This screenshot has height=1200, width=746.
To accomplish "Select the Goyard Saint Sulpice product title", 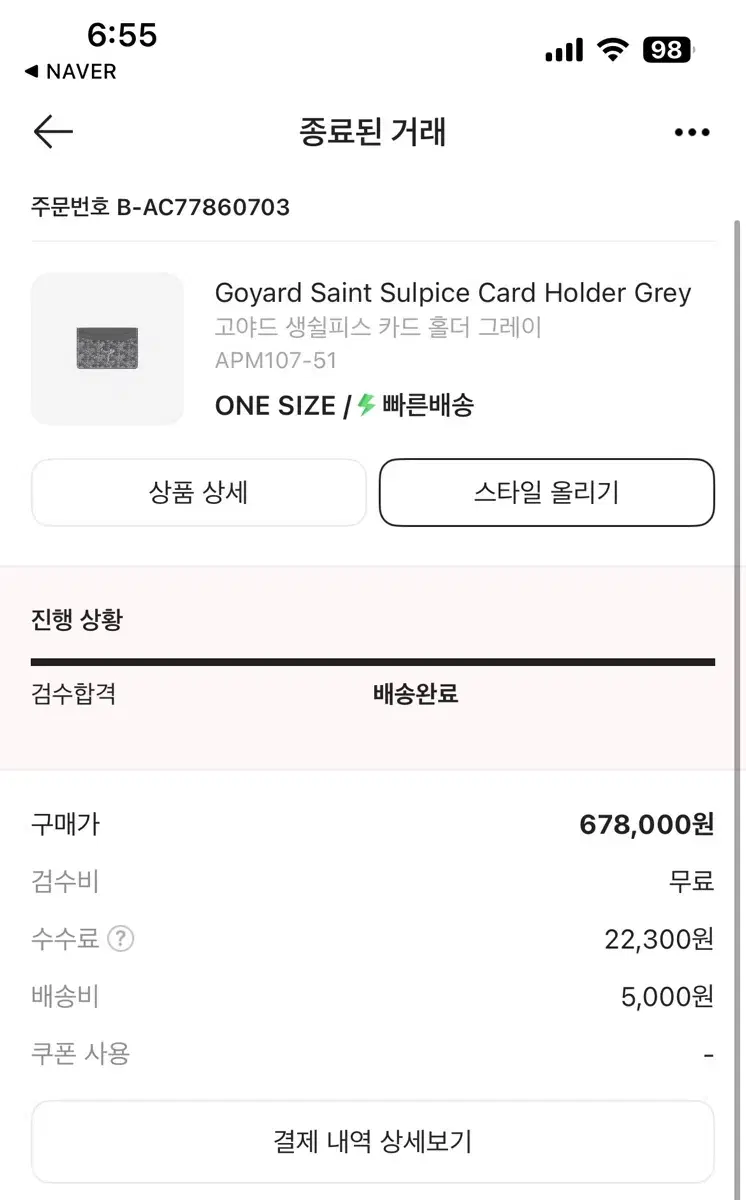I will coord(453,293).
